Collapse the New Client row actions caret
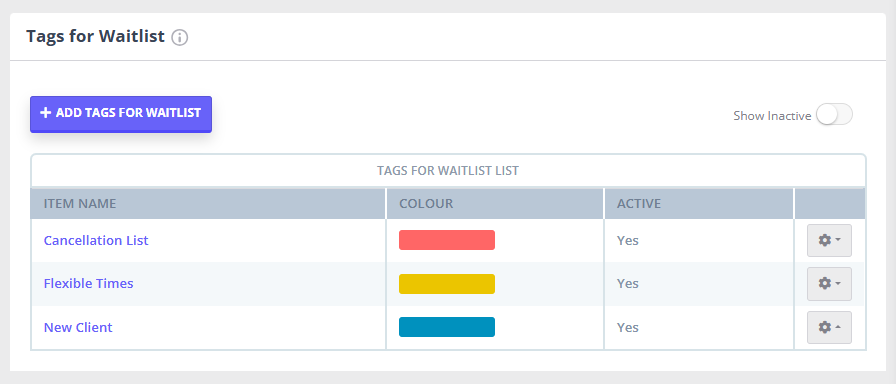896x384 pixels. [x=838, y=327]
